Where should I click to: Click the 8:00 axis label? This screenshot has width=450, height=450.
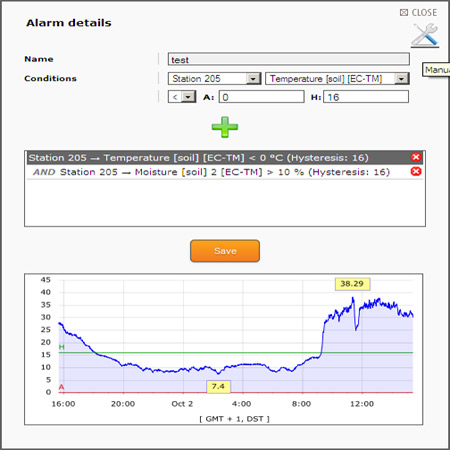[x=301, y=404]
